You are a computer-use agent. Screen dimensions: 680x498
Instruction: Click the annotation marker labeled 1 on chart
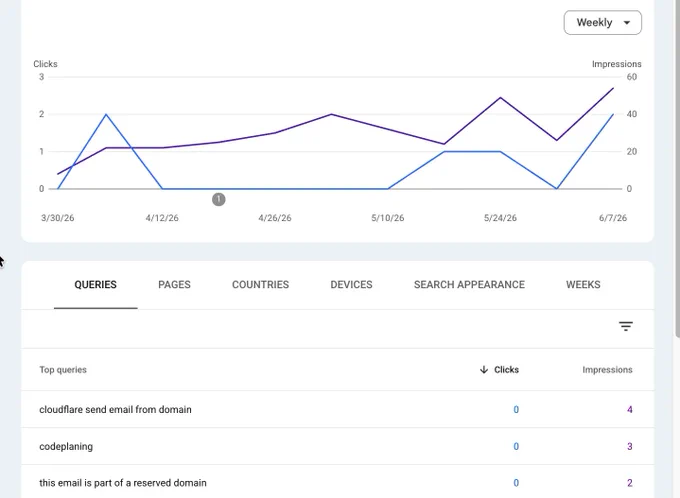tap(219, 200)
